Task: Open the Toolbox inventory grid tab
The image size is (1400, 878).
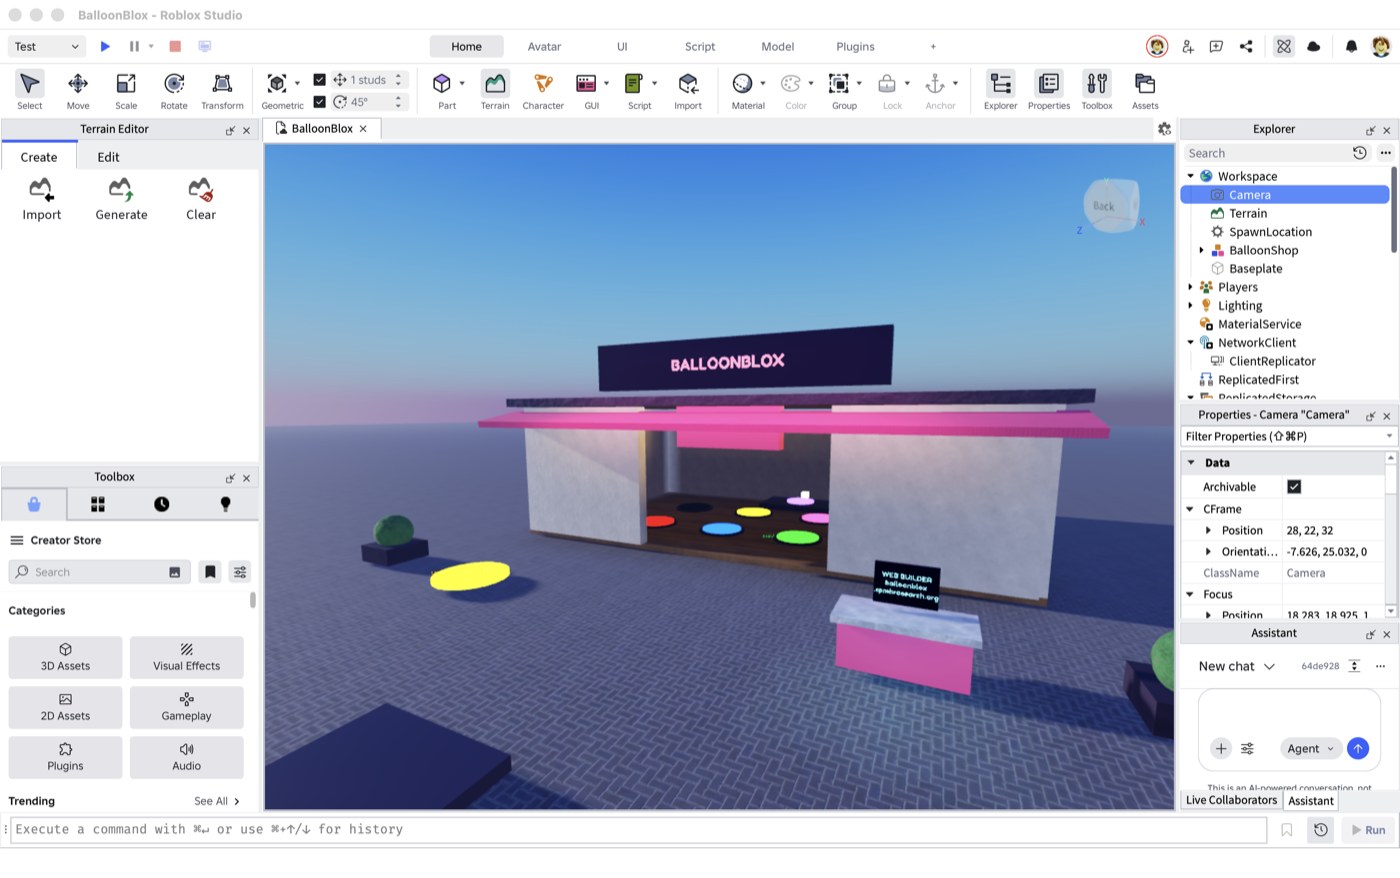Action: [x=98, y=504]
